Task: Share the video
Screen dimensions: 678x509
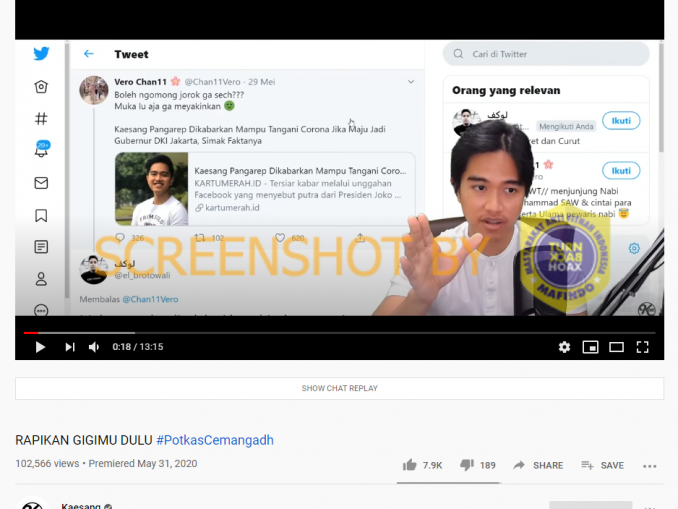Action: coord(538,465)
